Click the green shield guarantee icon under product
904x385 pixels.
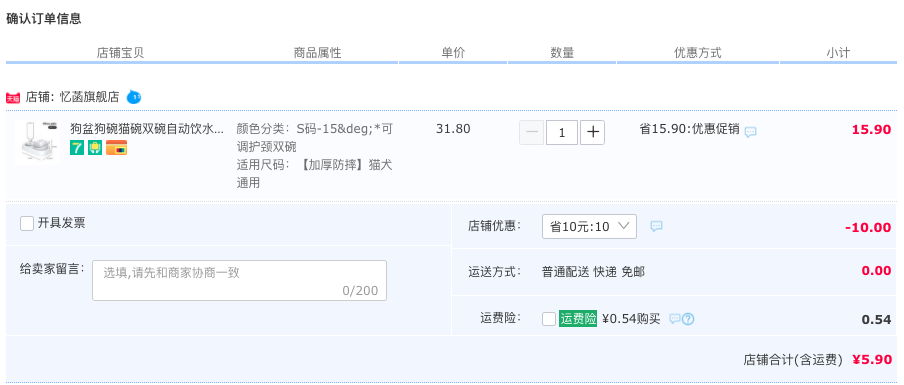click(x=95, y=148)
